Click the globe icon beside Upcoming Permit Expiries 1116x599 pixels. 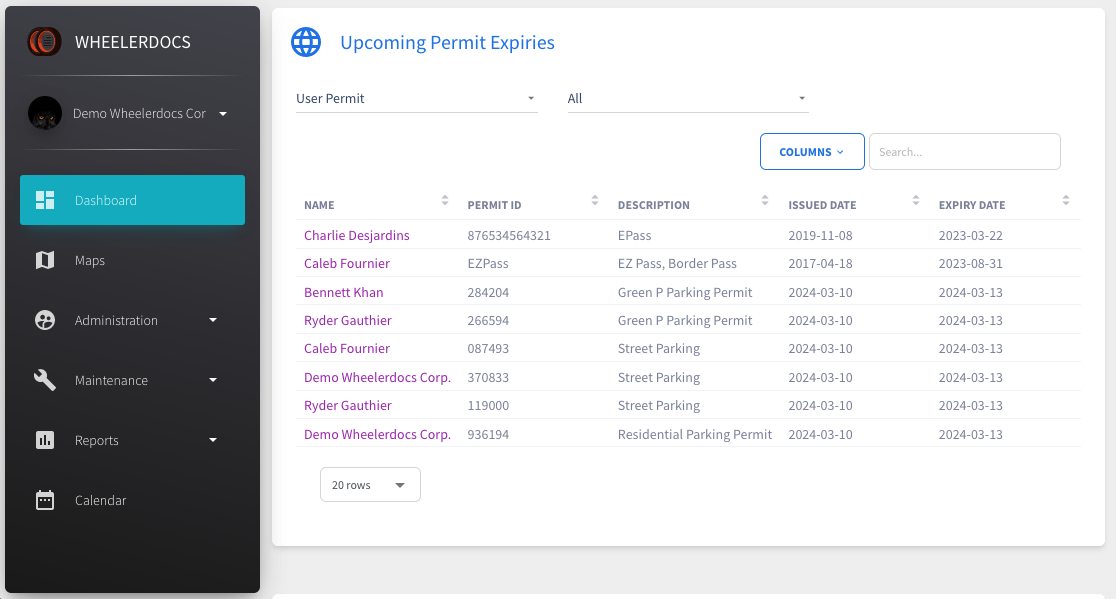(x=306, y=42)
